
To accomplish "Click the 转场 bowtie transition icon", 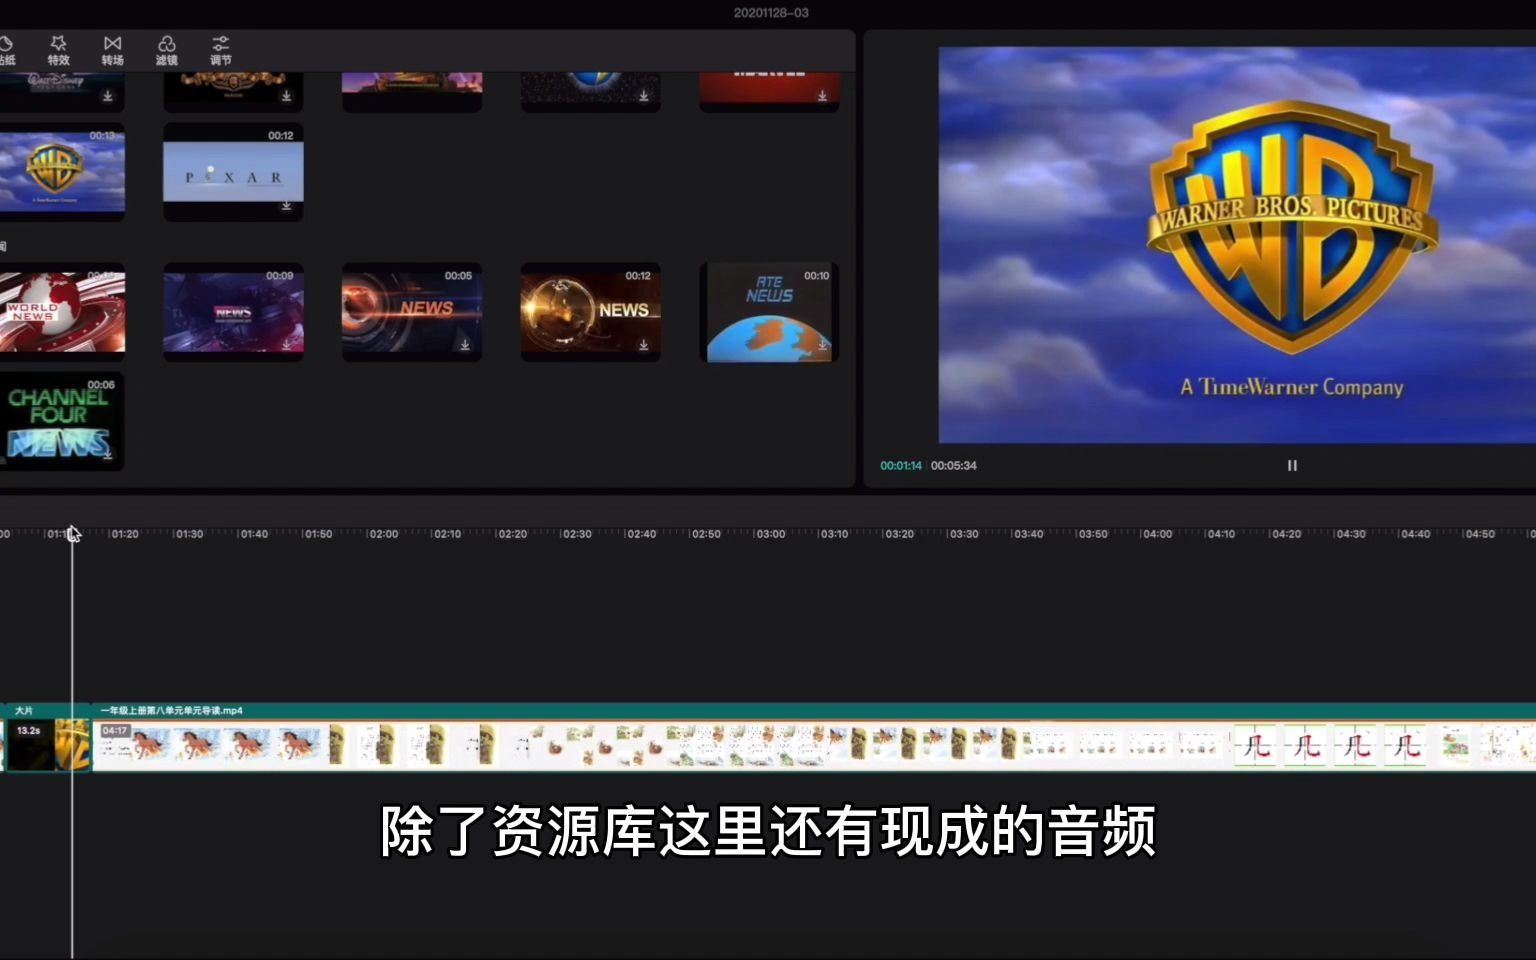I will (x=112, y=43).
